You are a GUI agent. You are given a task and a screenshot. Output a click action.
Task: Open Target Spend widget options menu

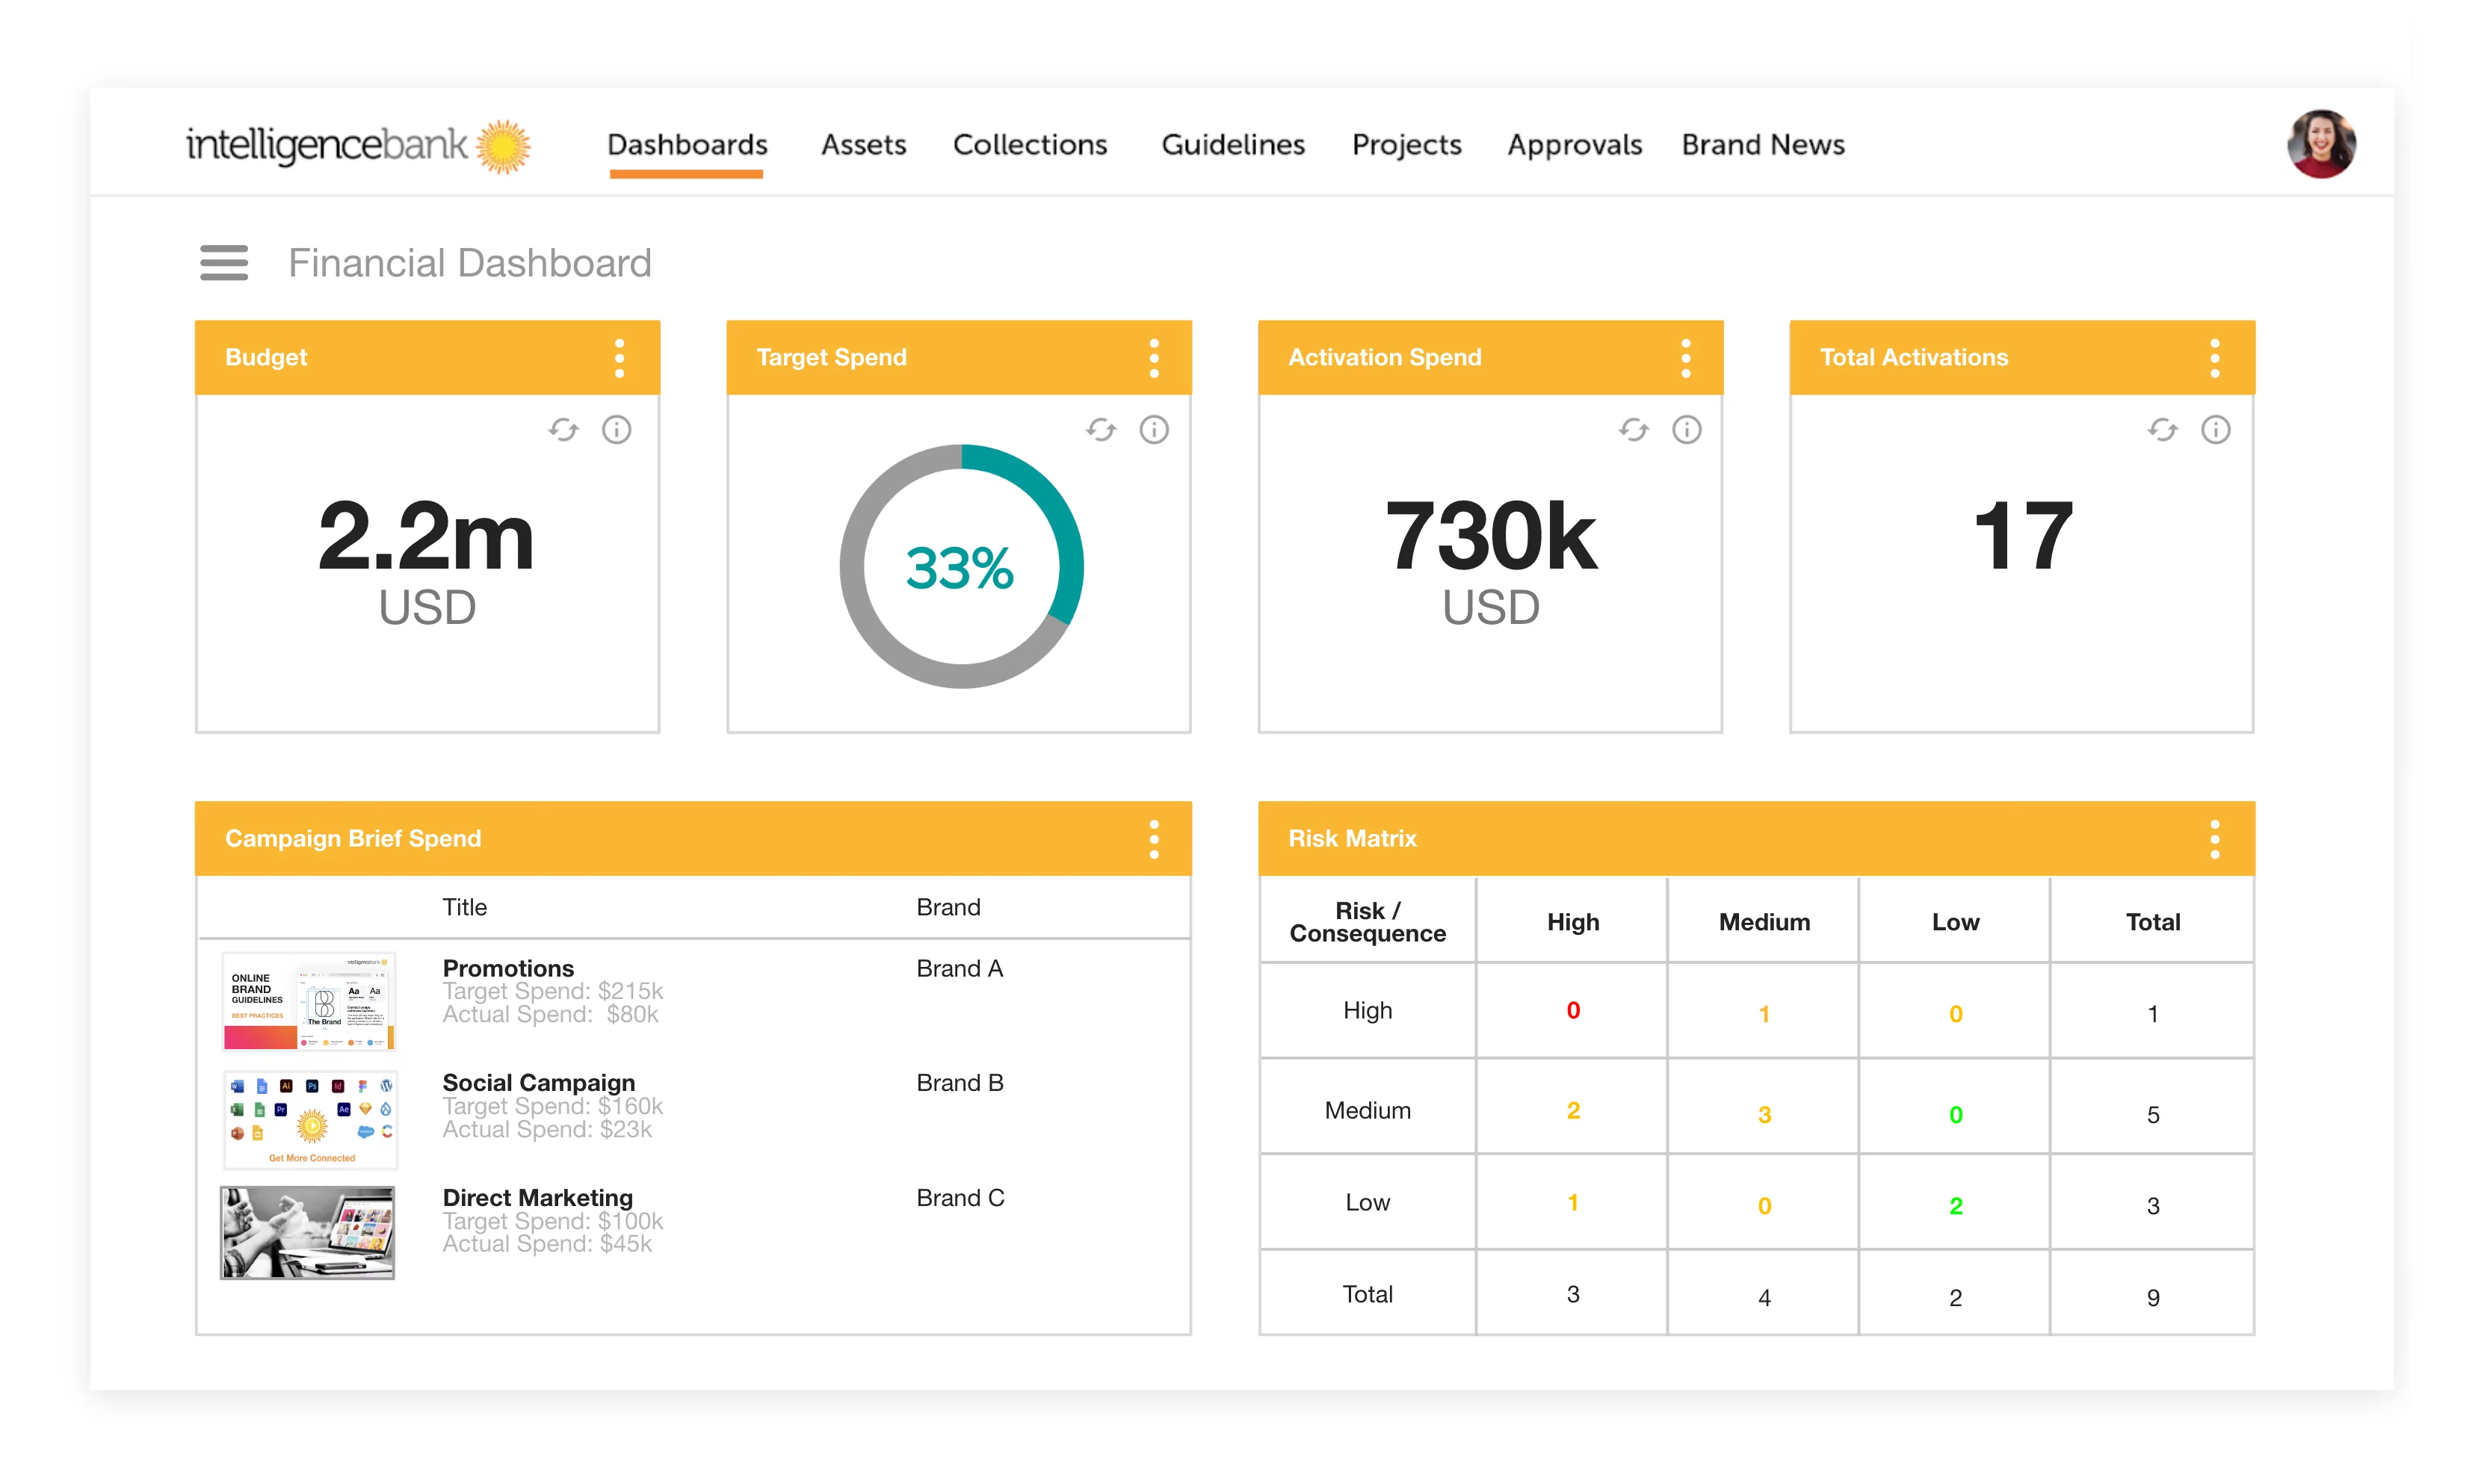(1154, 358)
